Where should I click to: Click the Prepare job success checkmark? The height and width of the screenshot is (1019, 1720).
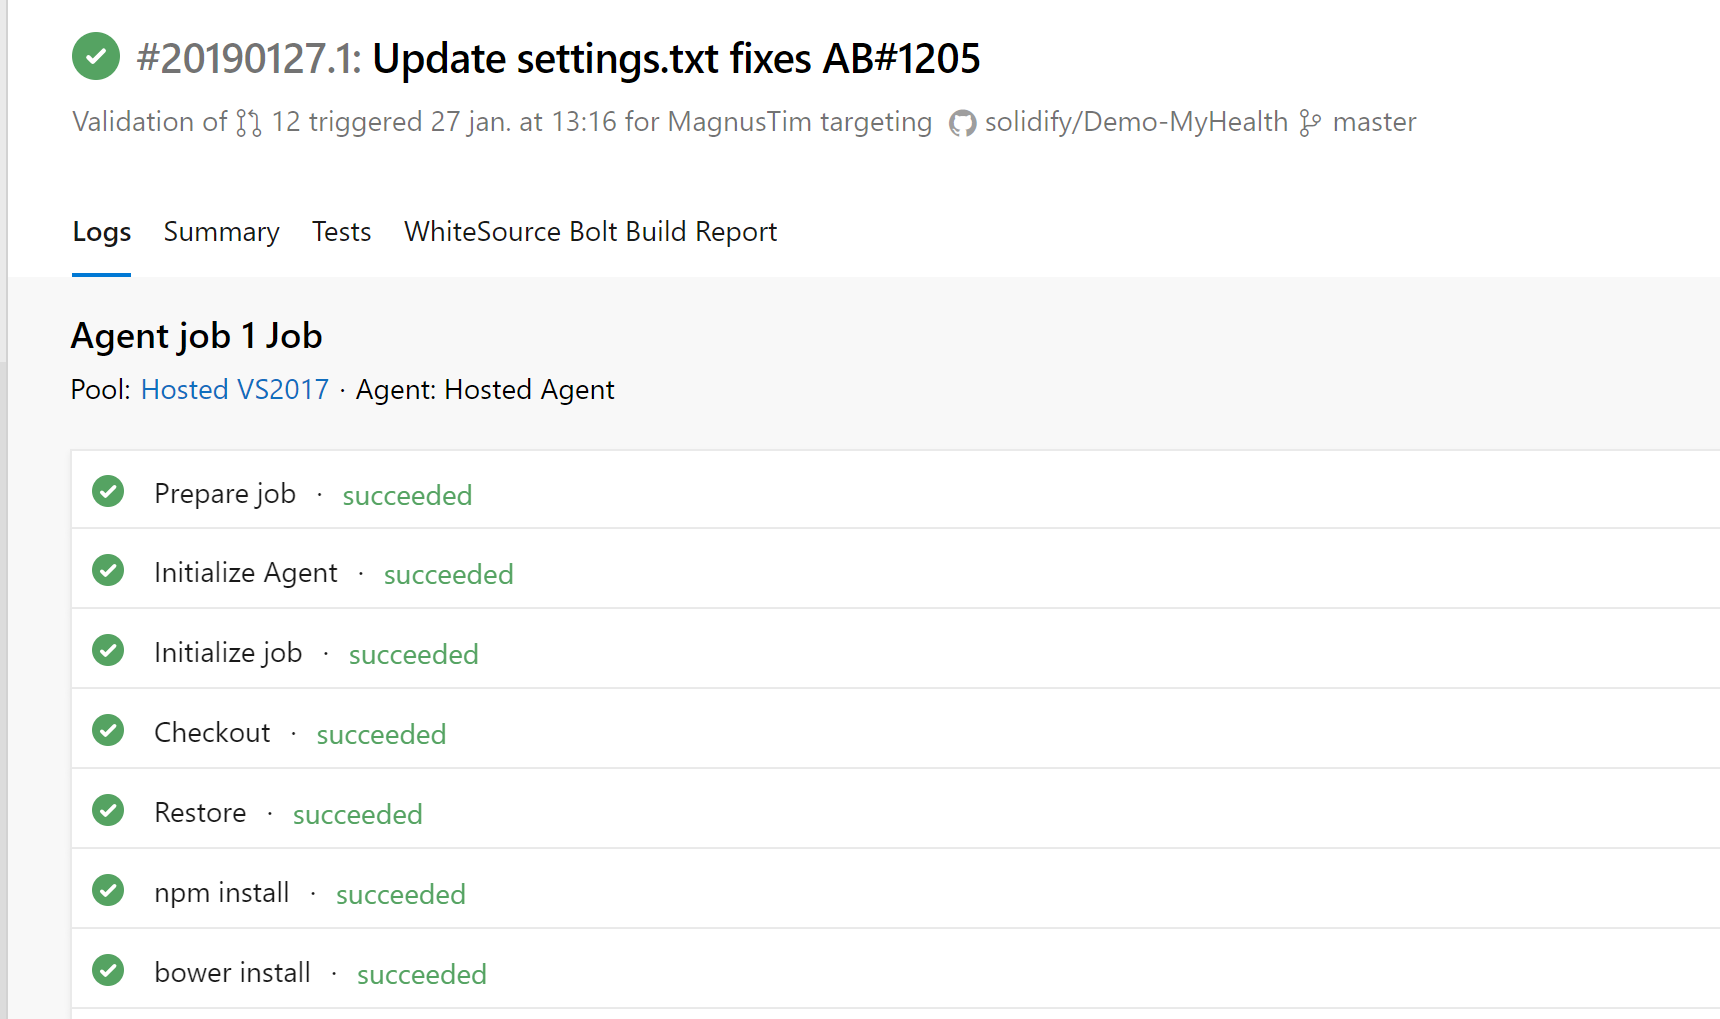(x=108, y=491)
